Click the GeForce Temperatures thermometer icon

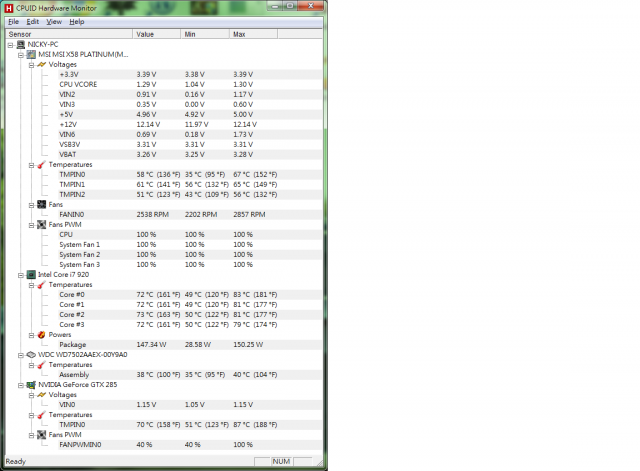pos(41,415)
